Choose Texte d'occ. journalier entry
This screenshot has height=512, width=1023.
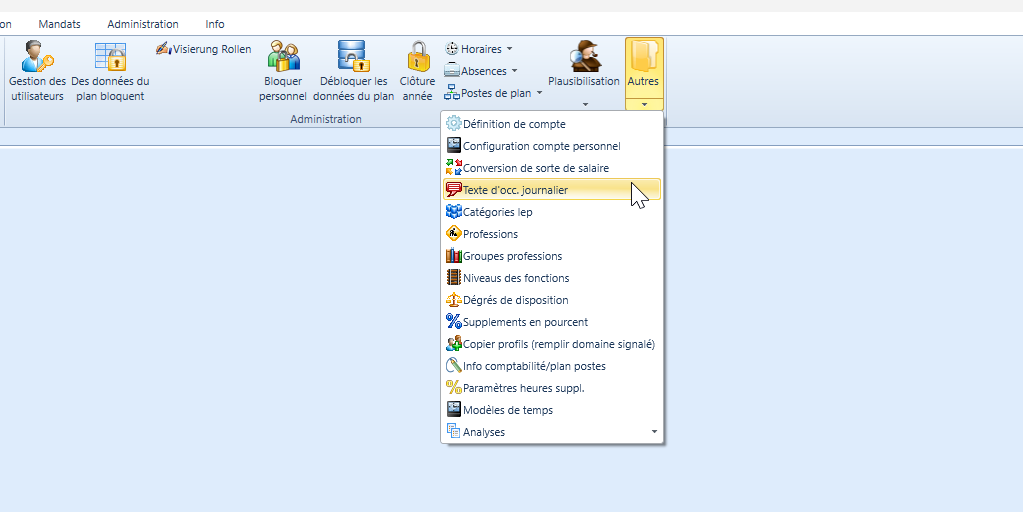coord(515,190)
